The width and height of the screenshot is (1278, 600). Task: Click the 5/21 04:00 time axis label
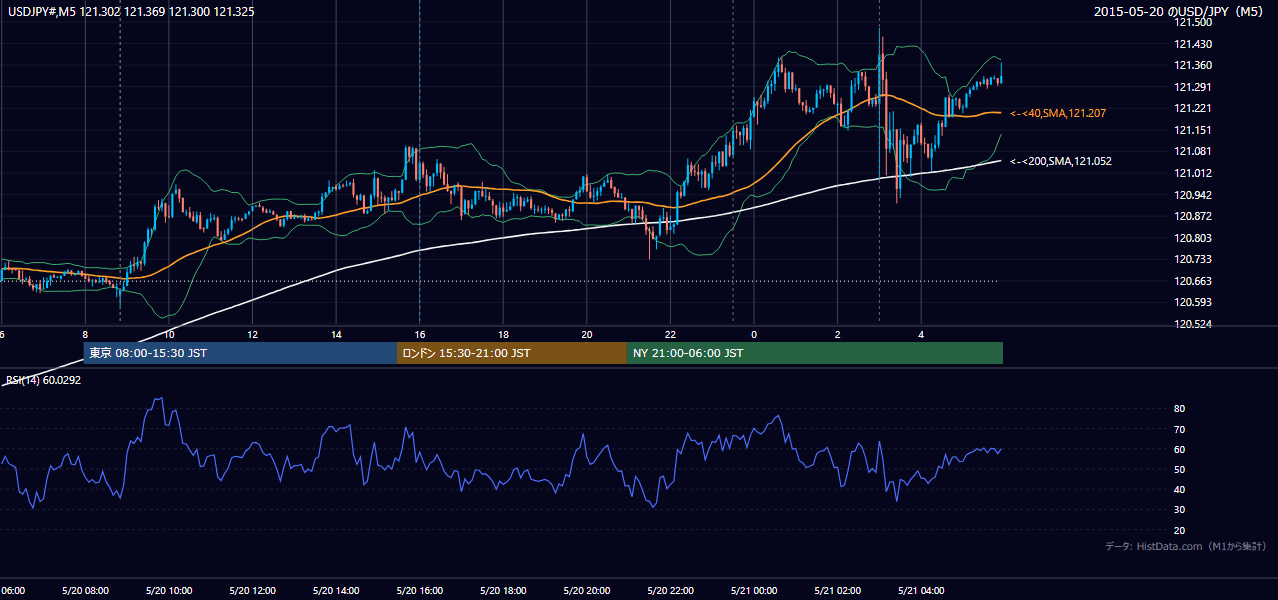pyautogui.click(x=922, y=591)
